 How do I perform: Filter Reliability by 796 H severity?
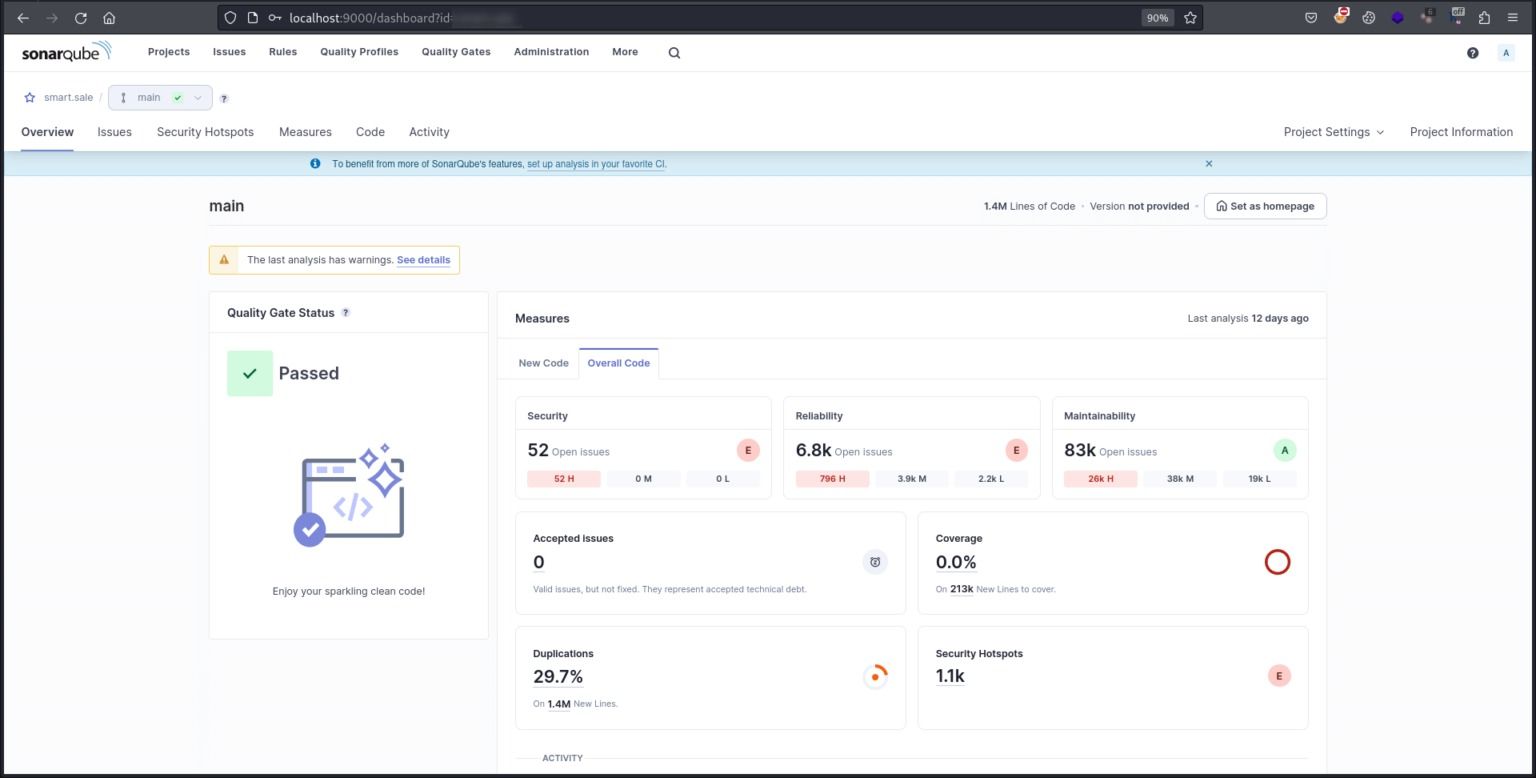(x=832, y=479)
